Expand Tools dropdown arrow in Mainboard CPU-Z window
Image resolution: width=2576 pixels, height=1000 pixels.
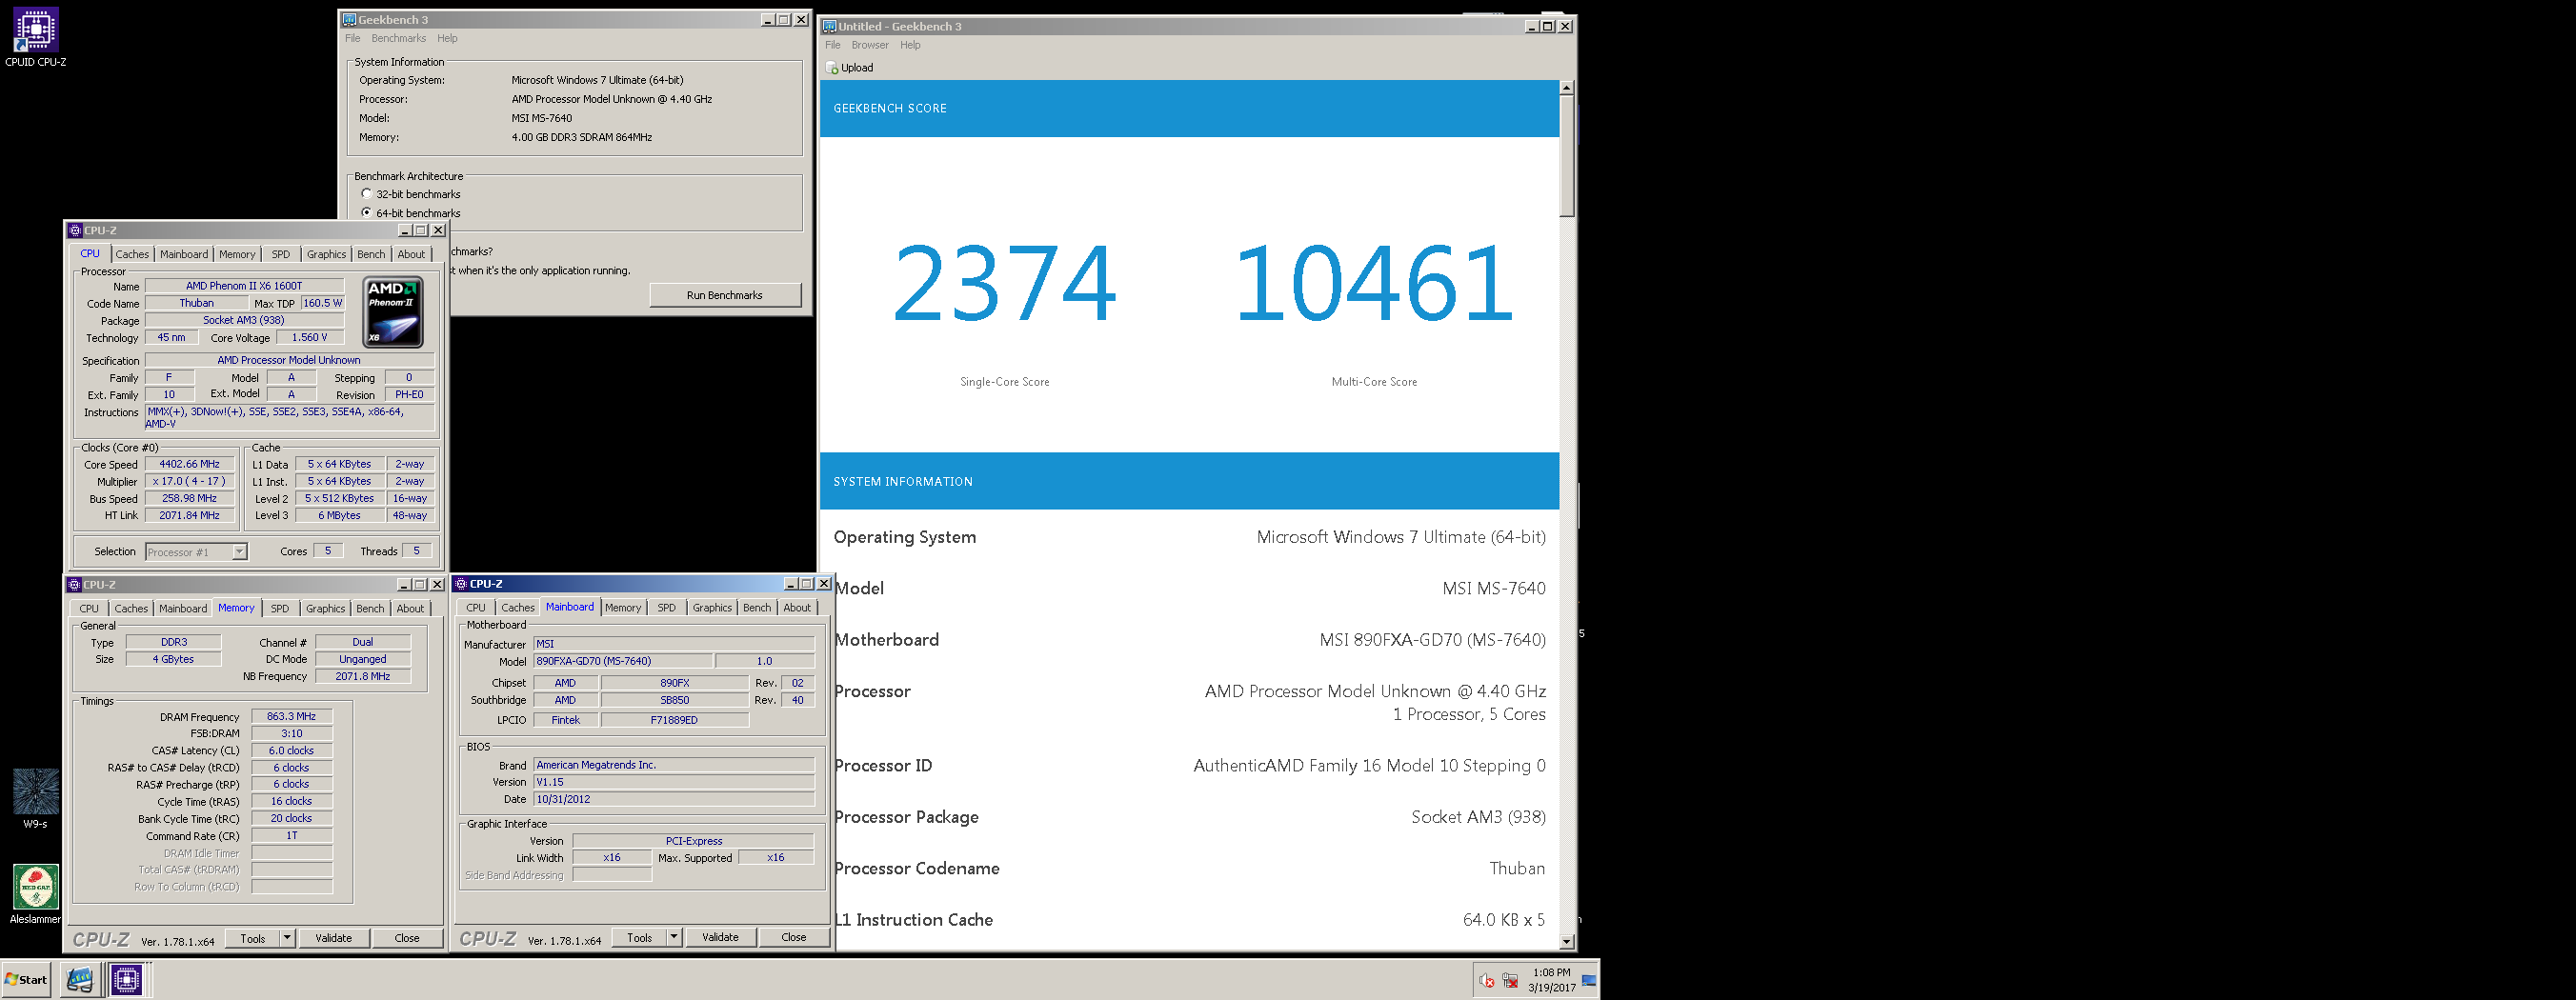(x=674, y=937)
